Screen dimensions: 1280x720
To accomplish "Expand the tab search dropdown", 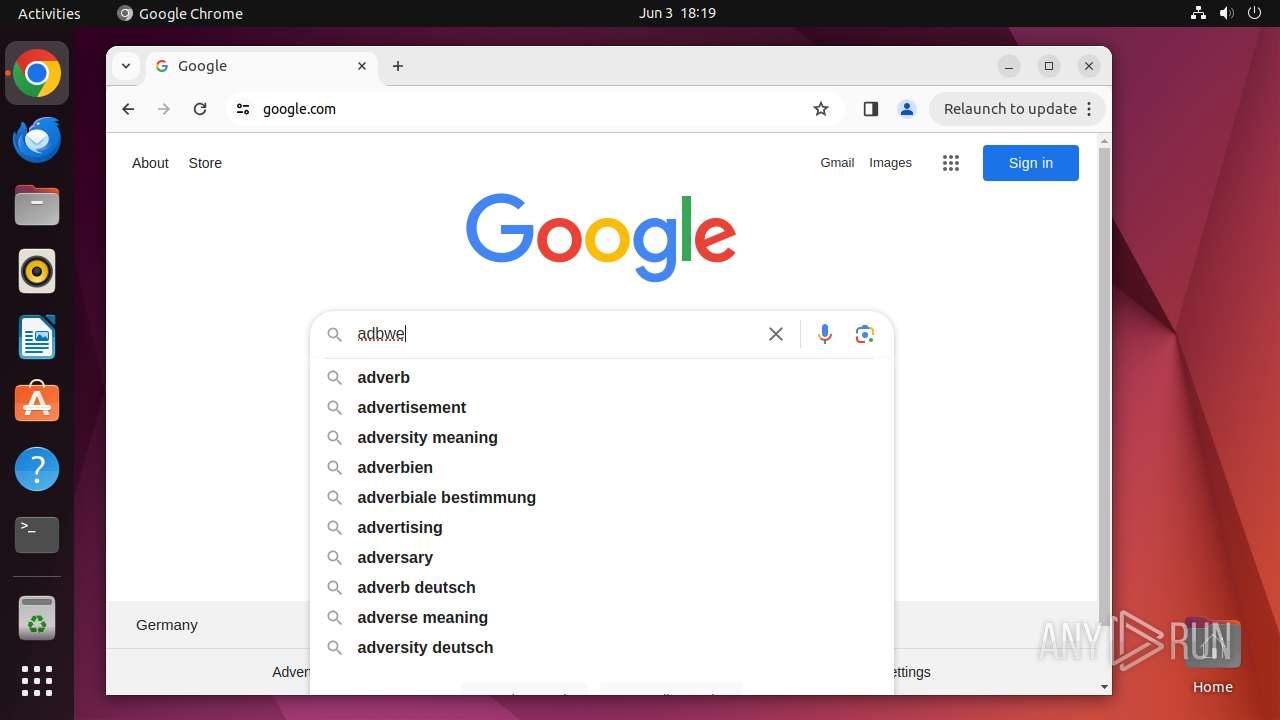I will click(x=125, y=66).
